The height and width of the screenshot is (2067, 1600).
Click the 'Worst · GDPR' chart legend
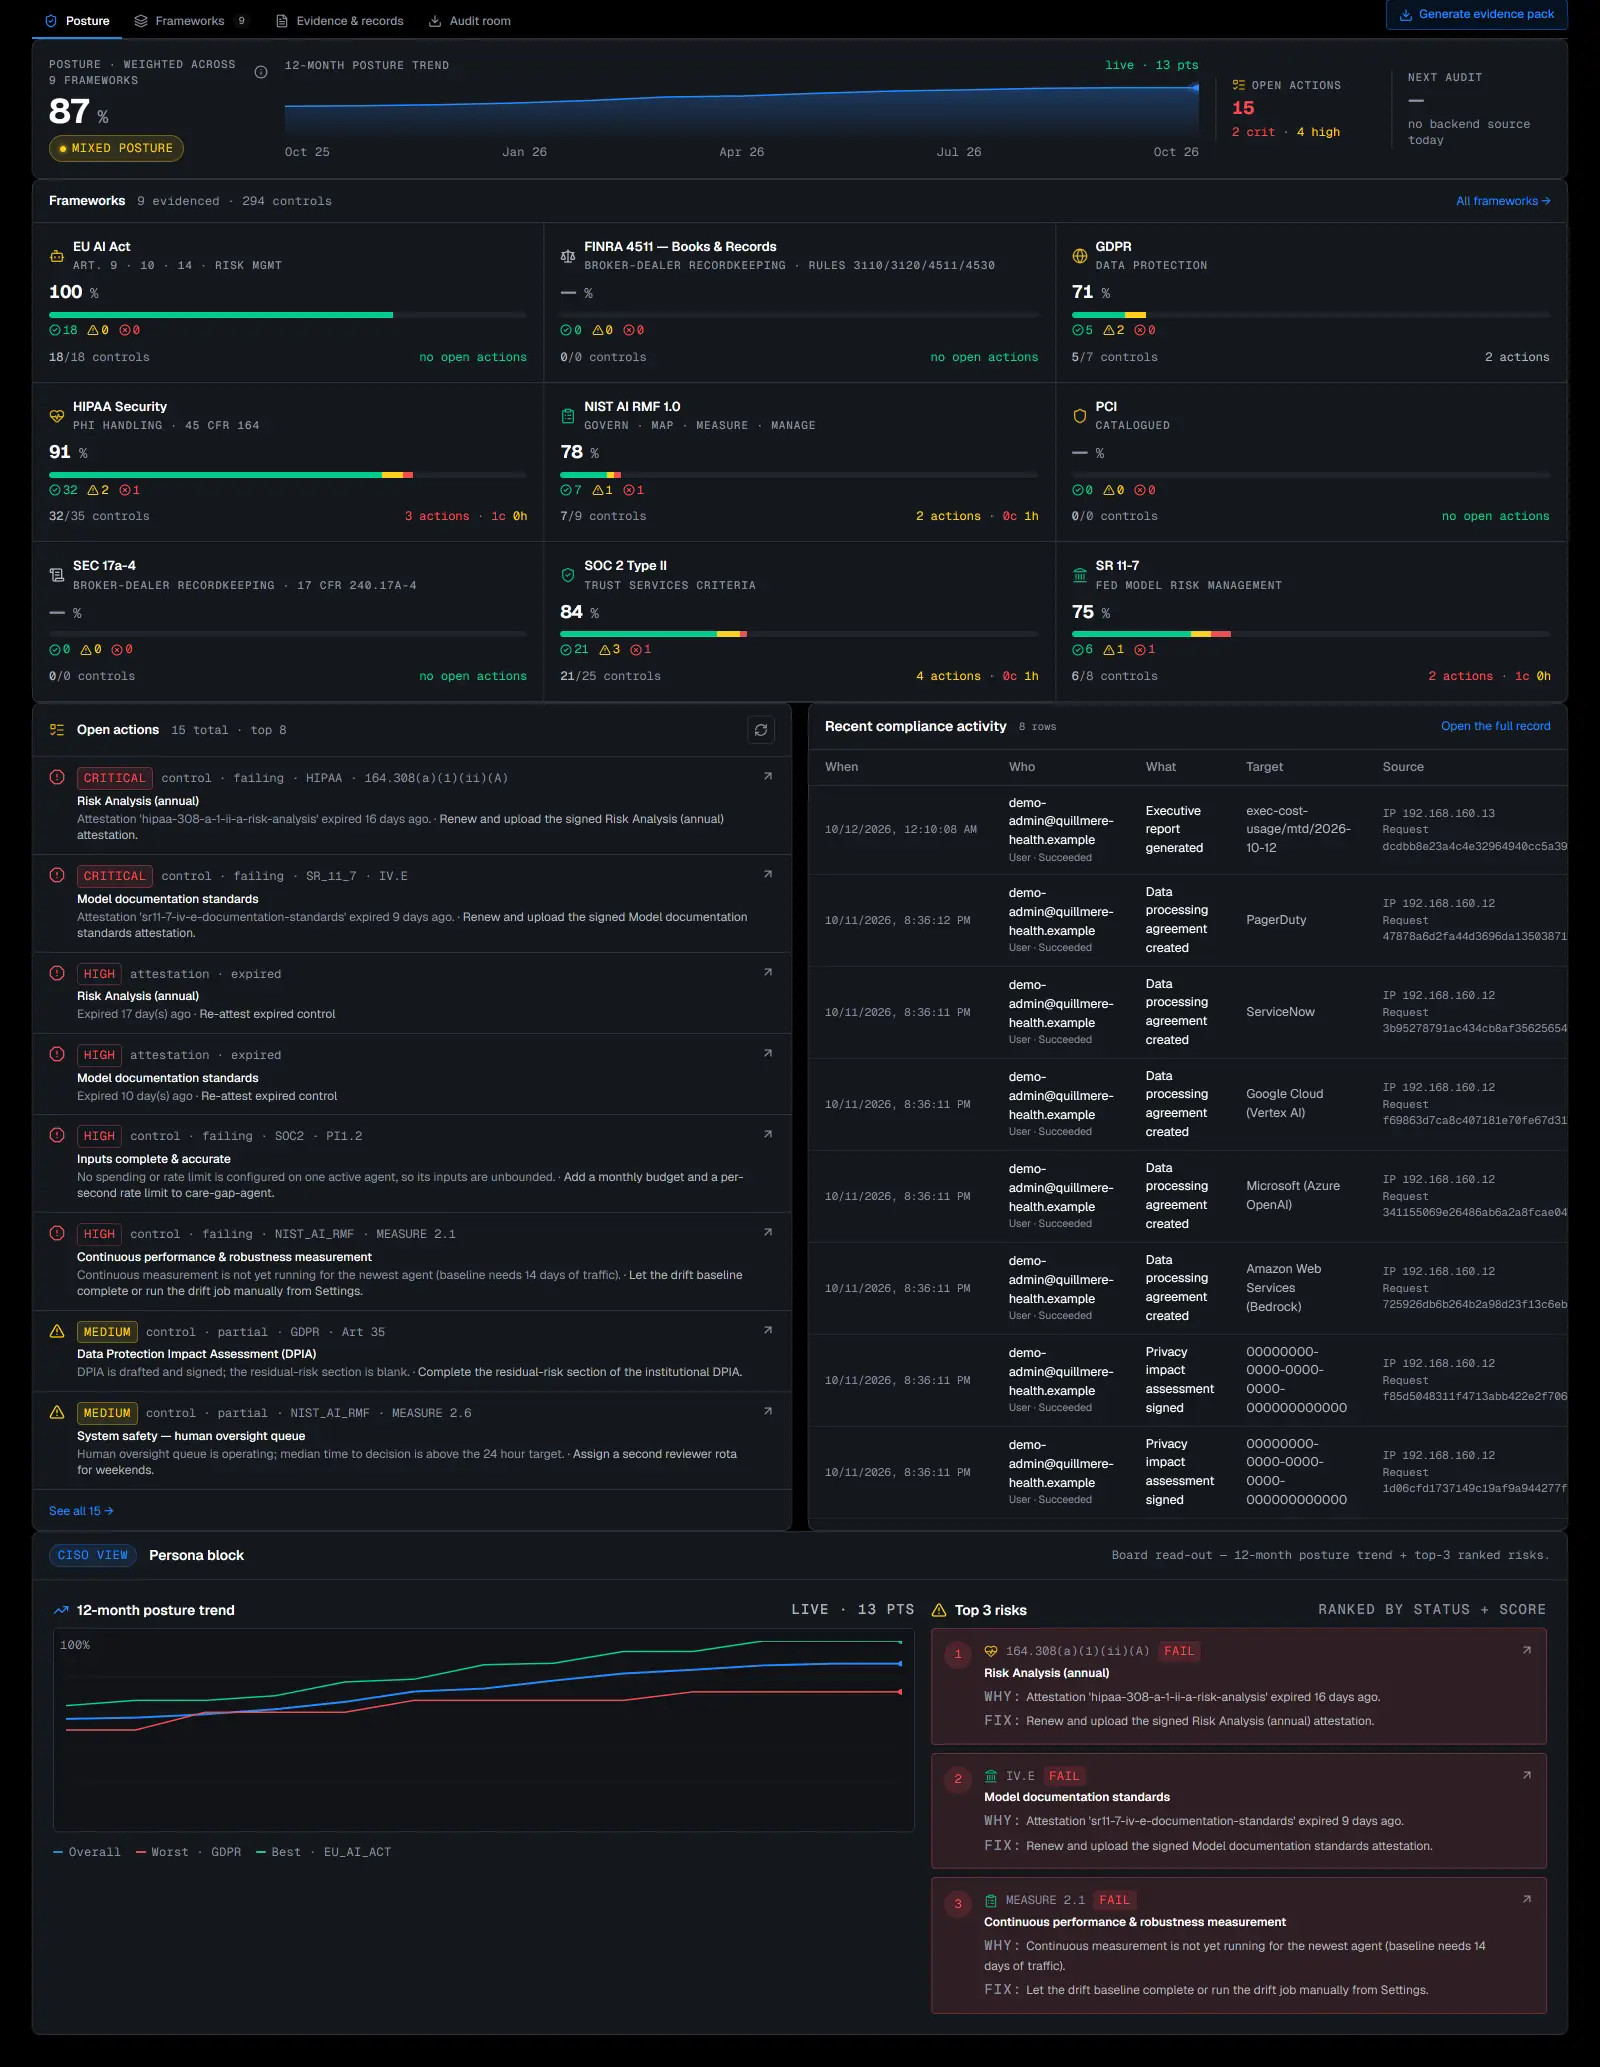coord(189,1852)
